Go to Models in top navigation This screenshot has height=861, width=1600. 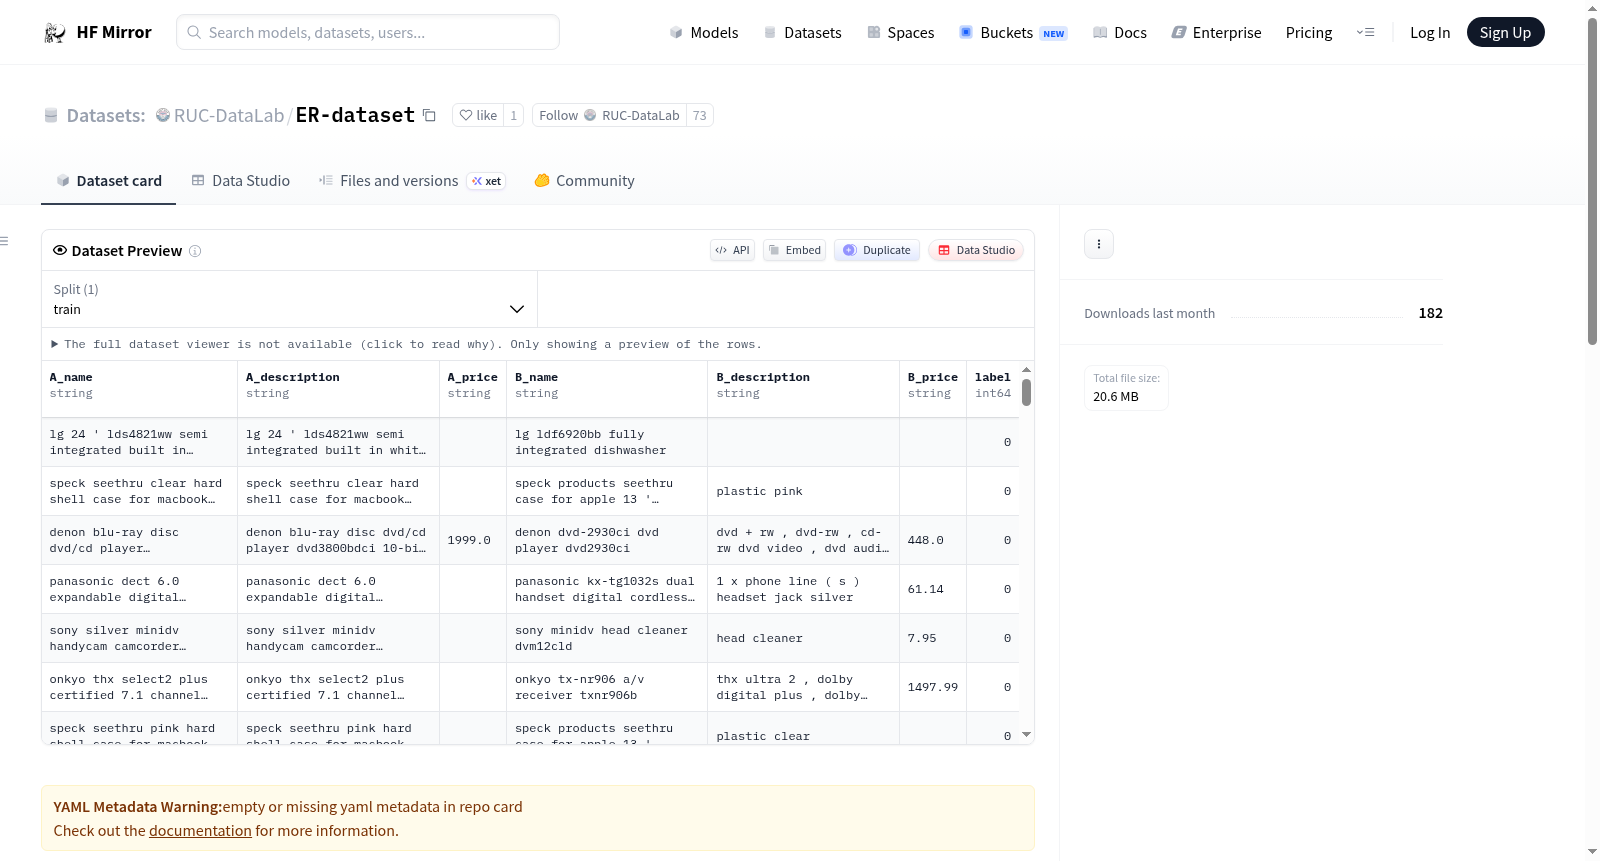(x=704, y=33)
